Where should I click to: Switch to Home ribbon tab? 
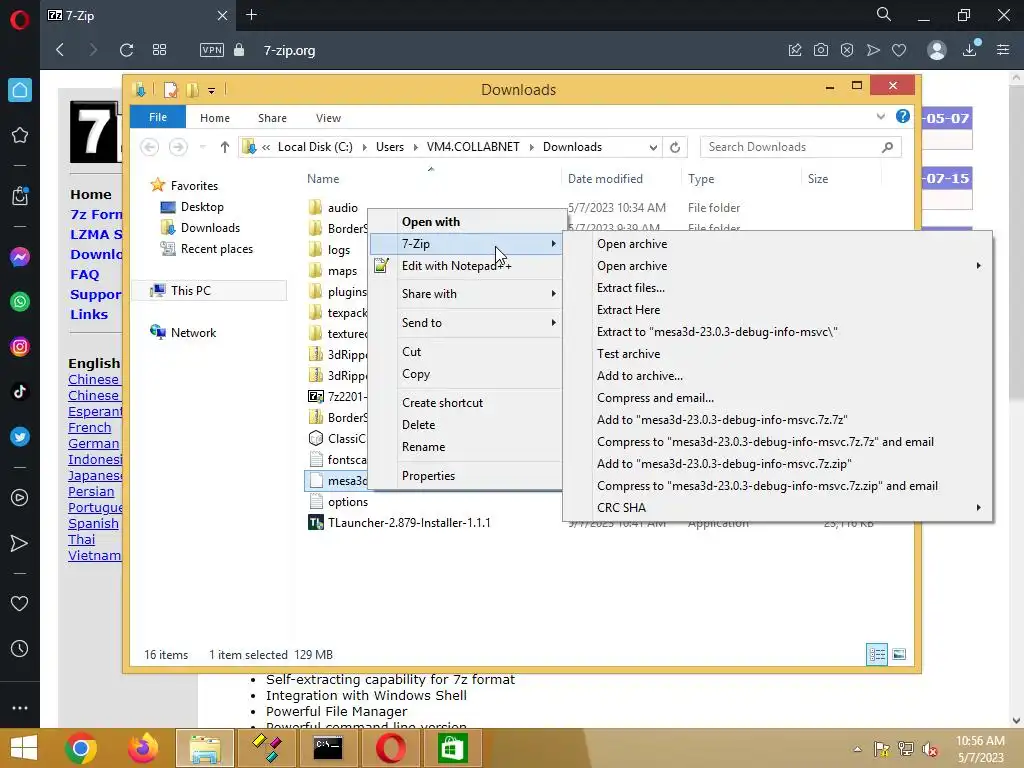click(x=215, y=118)
